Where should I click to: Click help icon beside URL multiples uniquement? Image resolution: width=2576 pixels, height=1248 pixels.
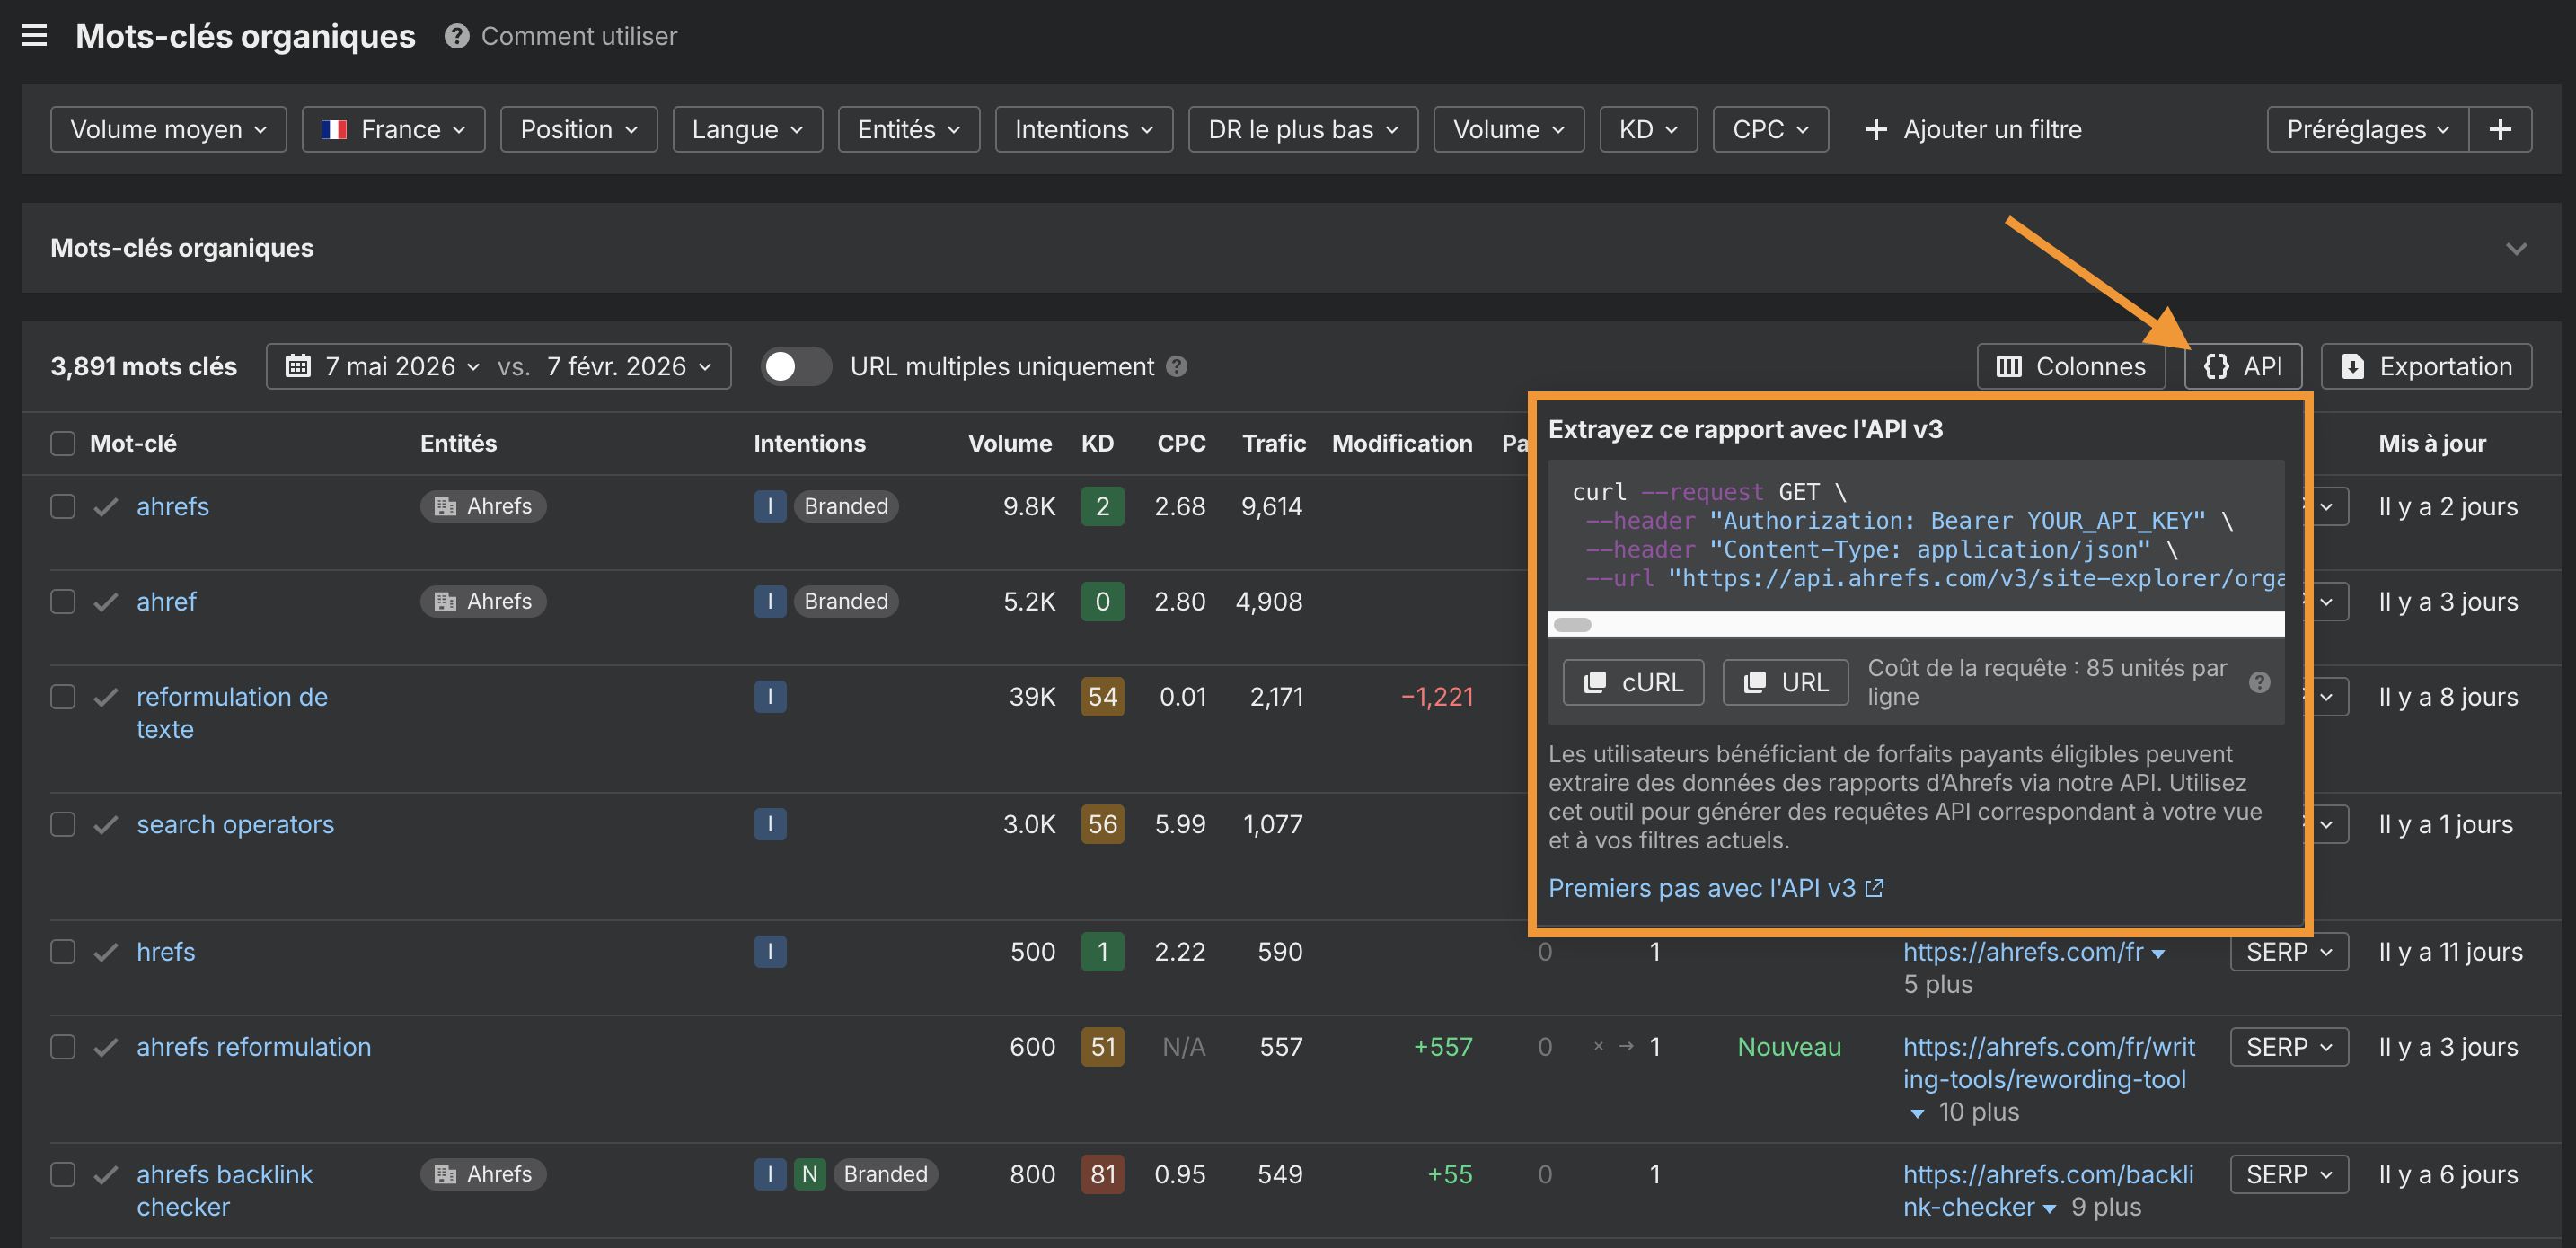[1177, 366]
